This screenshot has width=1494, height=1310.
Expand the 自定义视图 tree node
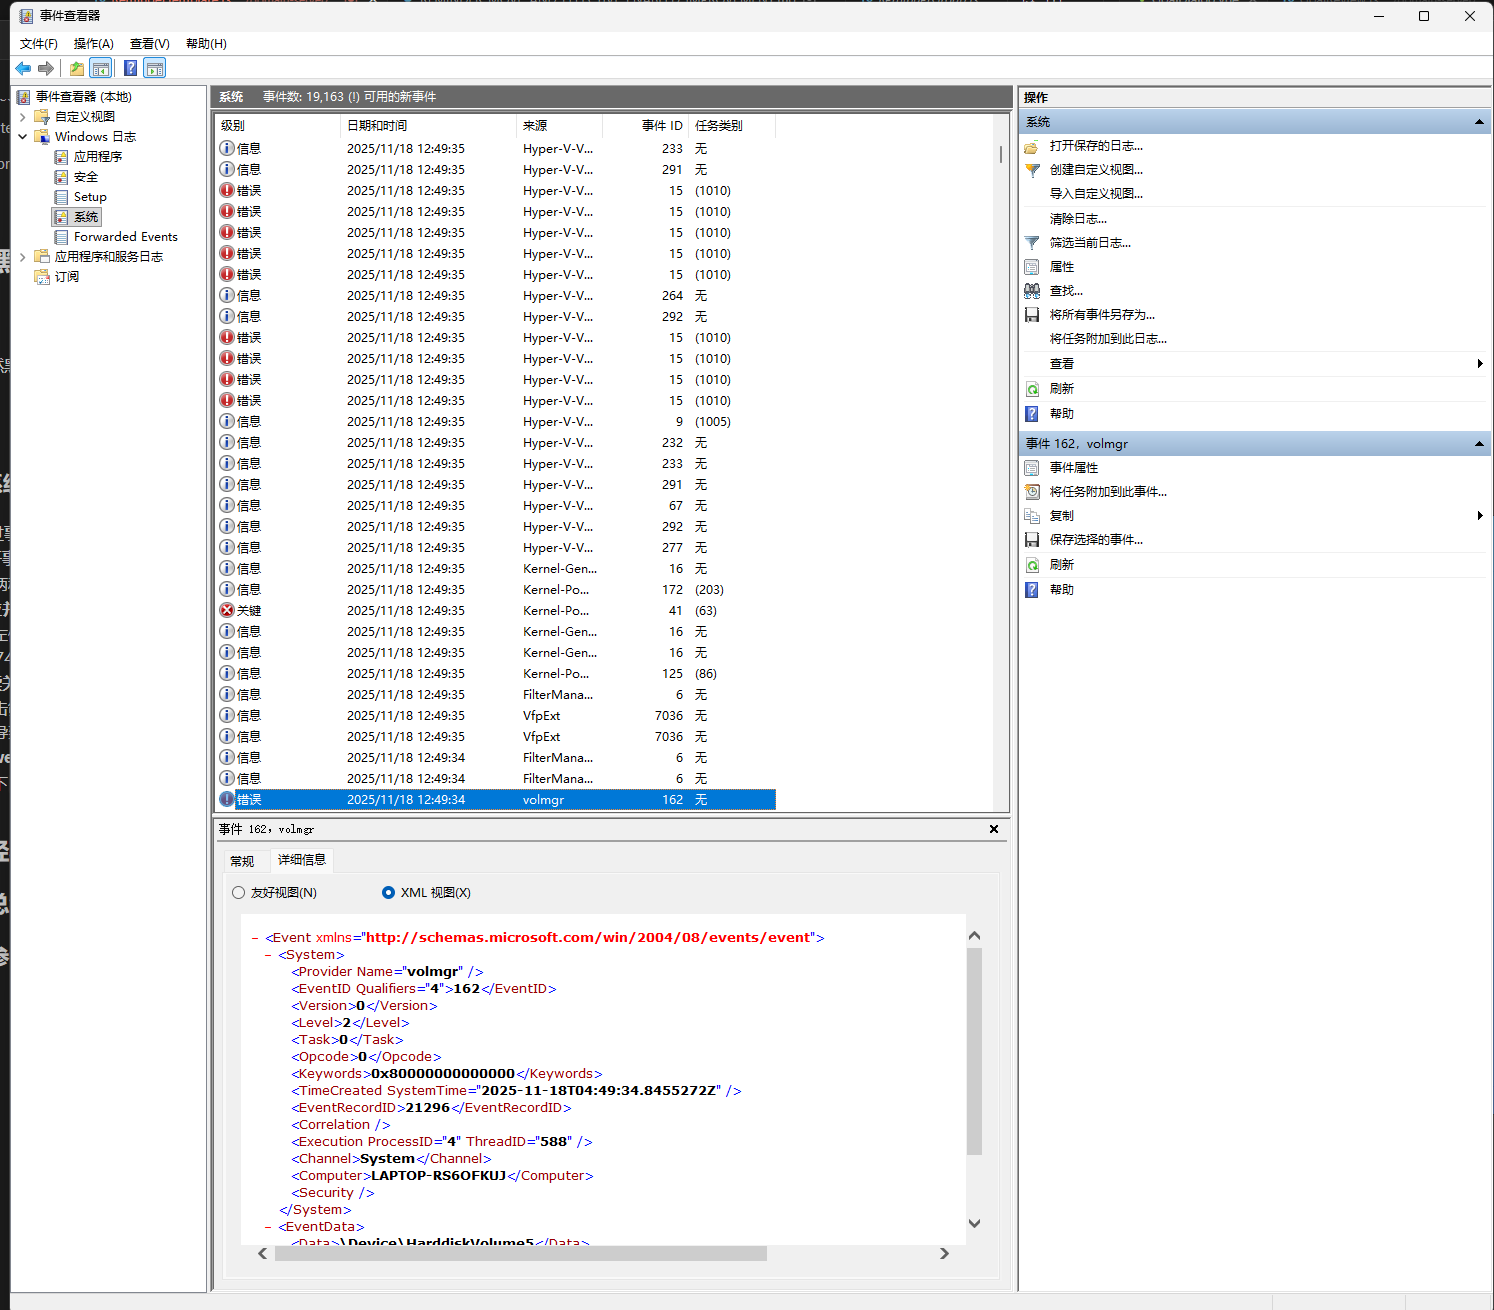(x=22, y=117)
